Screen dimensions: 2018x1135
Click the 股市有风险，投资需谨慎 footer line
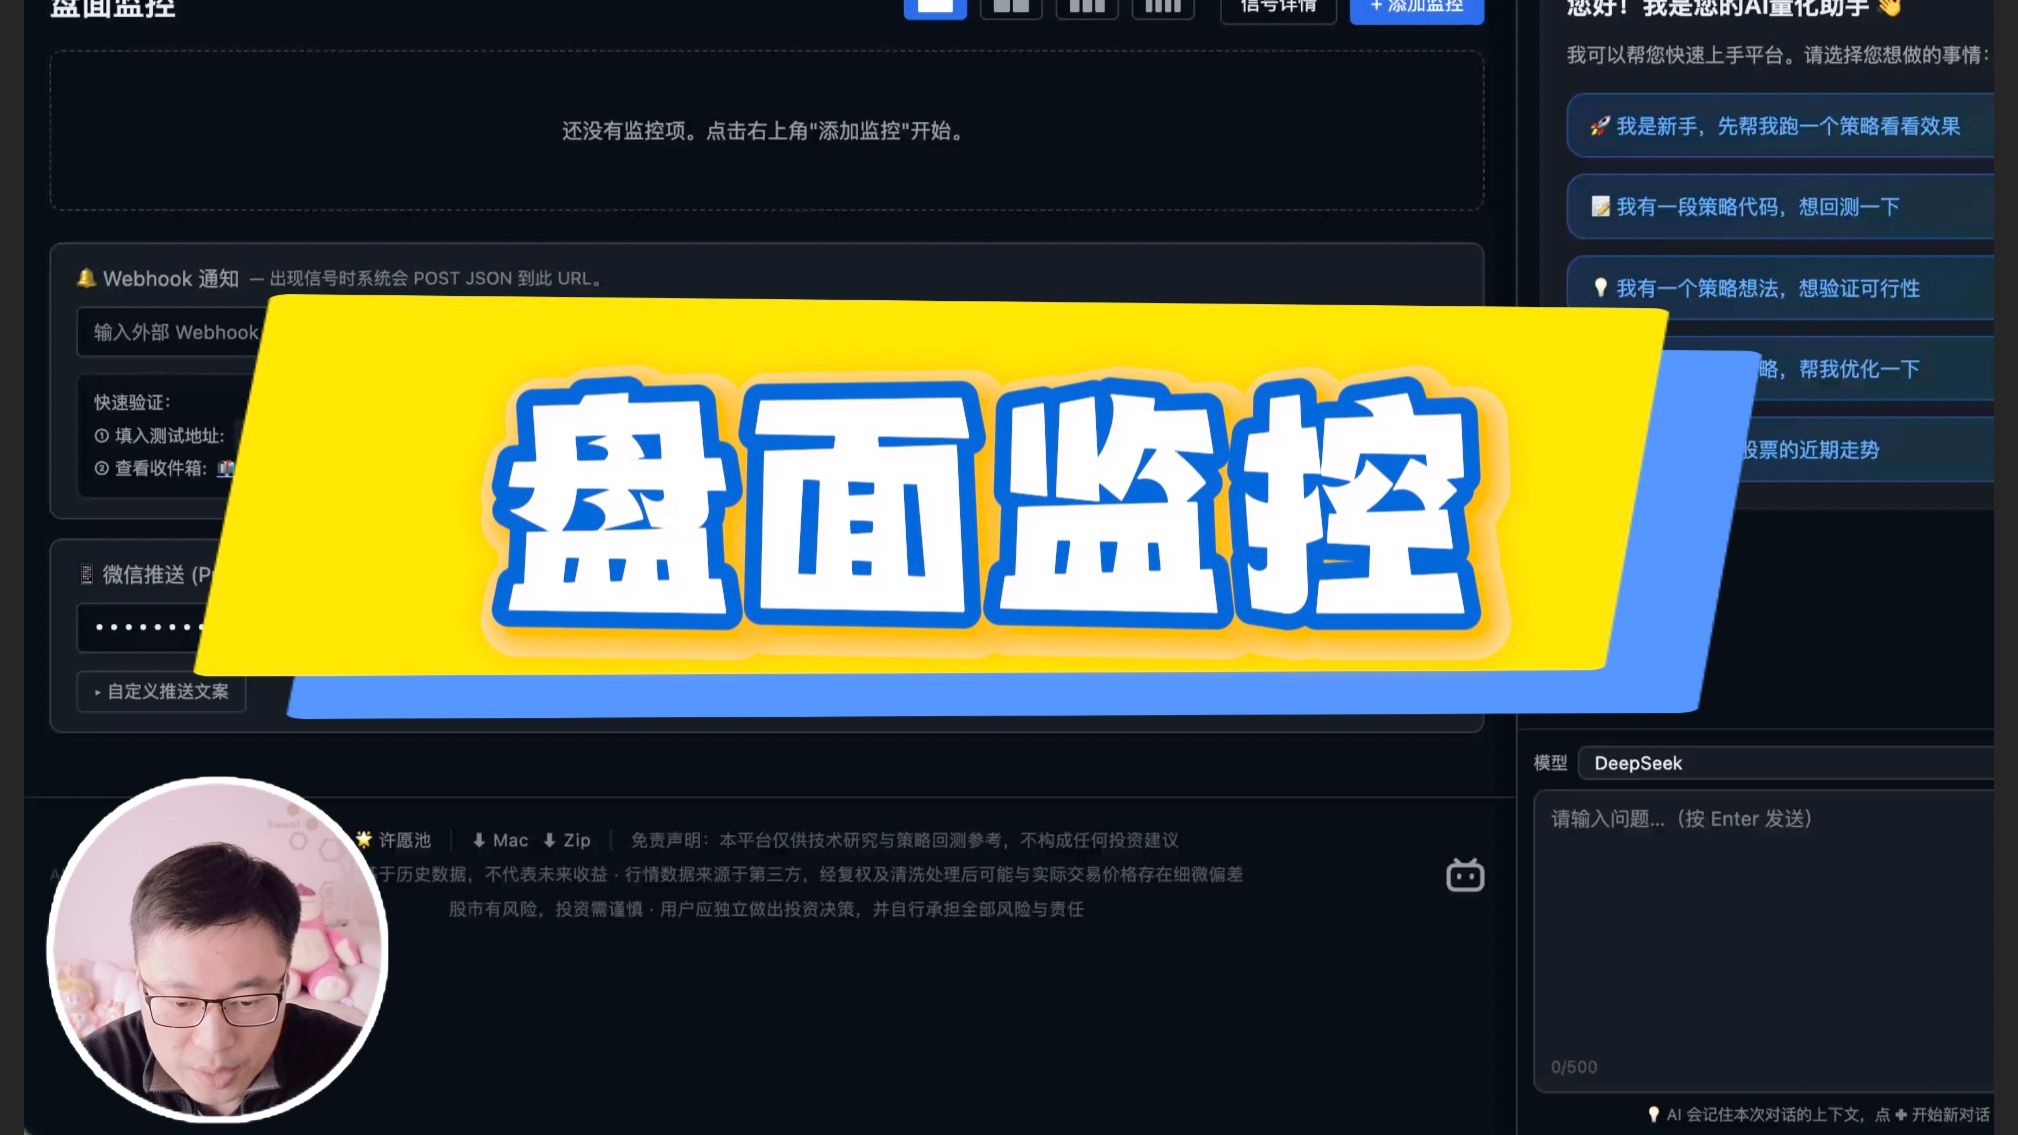click(x=766, y=909)
